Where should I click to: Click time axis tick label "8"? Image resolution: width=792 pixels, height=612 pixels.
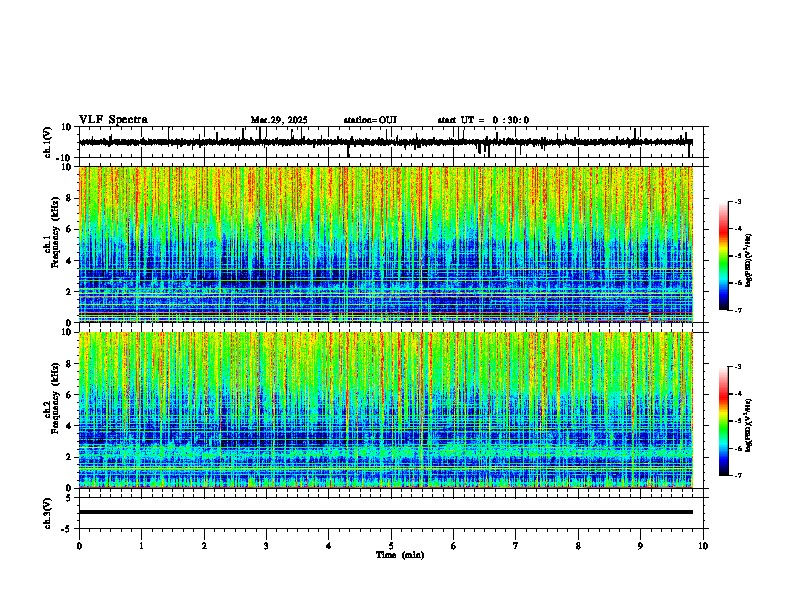coord(578,546)
